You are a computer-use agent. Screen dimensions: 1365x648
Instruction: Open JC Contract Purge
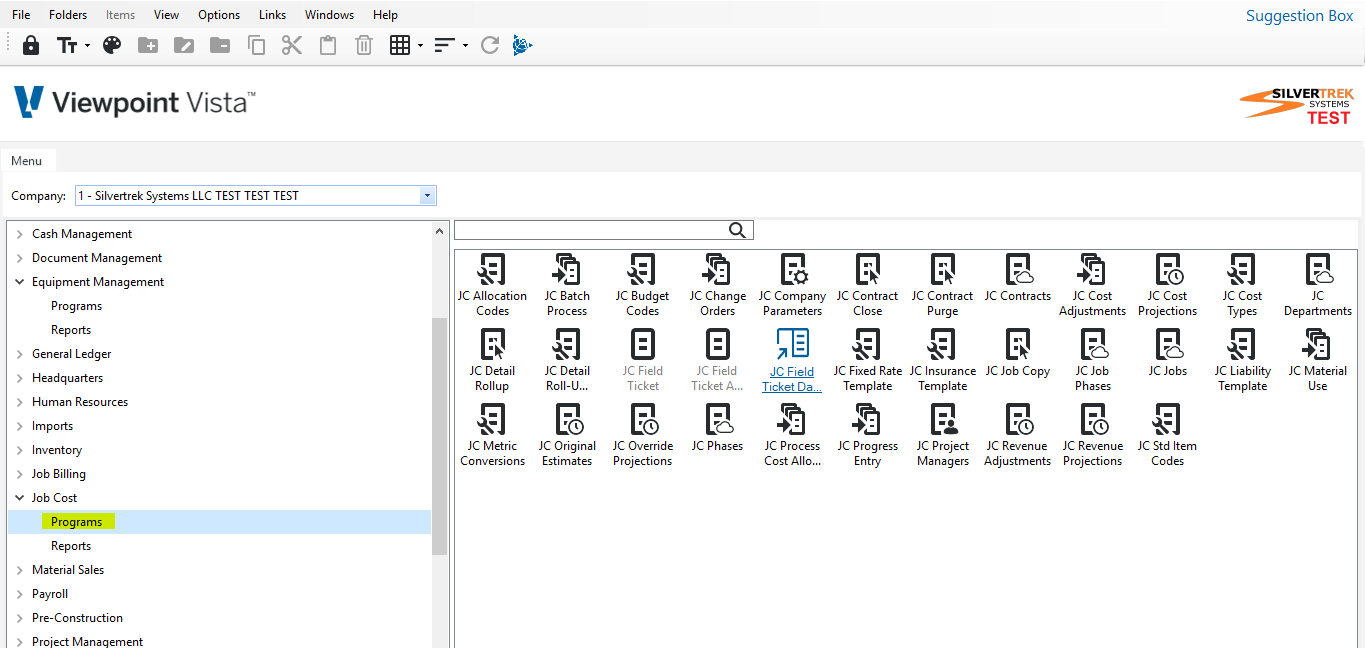pyautogui.click(x=942, y=285)
